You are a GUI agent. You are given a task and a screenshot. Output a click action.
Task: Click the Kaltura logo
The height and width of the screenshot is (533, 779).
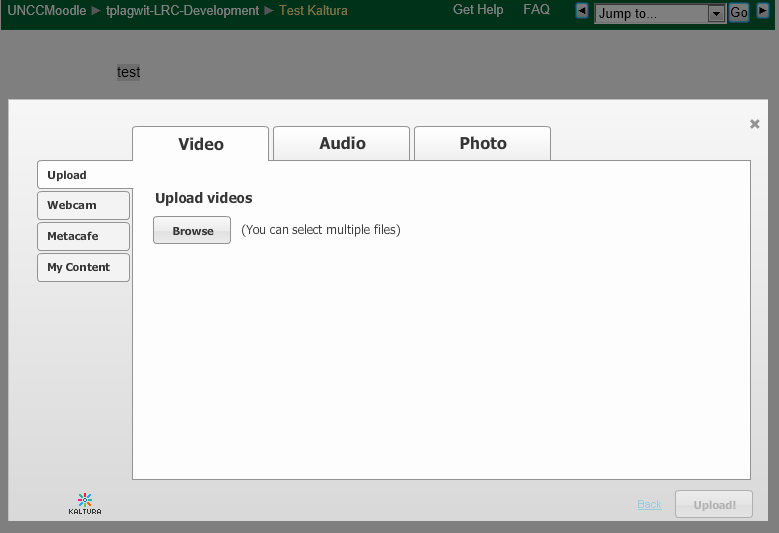[x=85, y=503]
